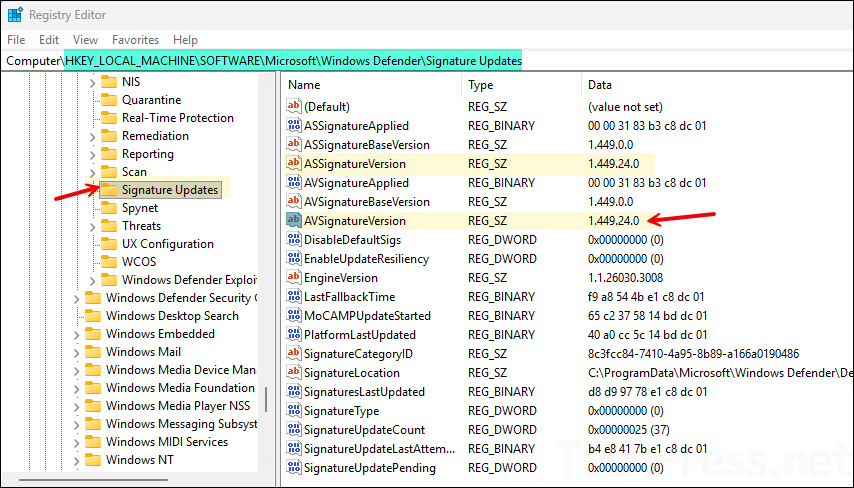The height and width of the screenshot is (488, 854).
Task: Open the View menu
Action: 85,40
